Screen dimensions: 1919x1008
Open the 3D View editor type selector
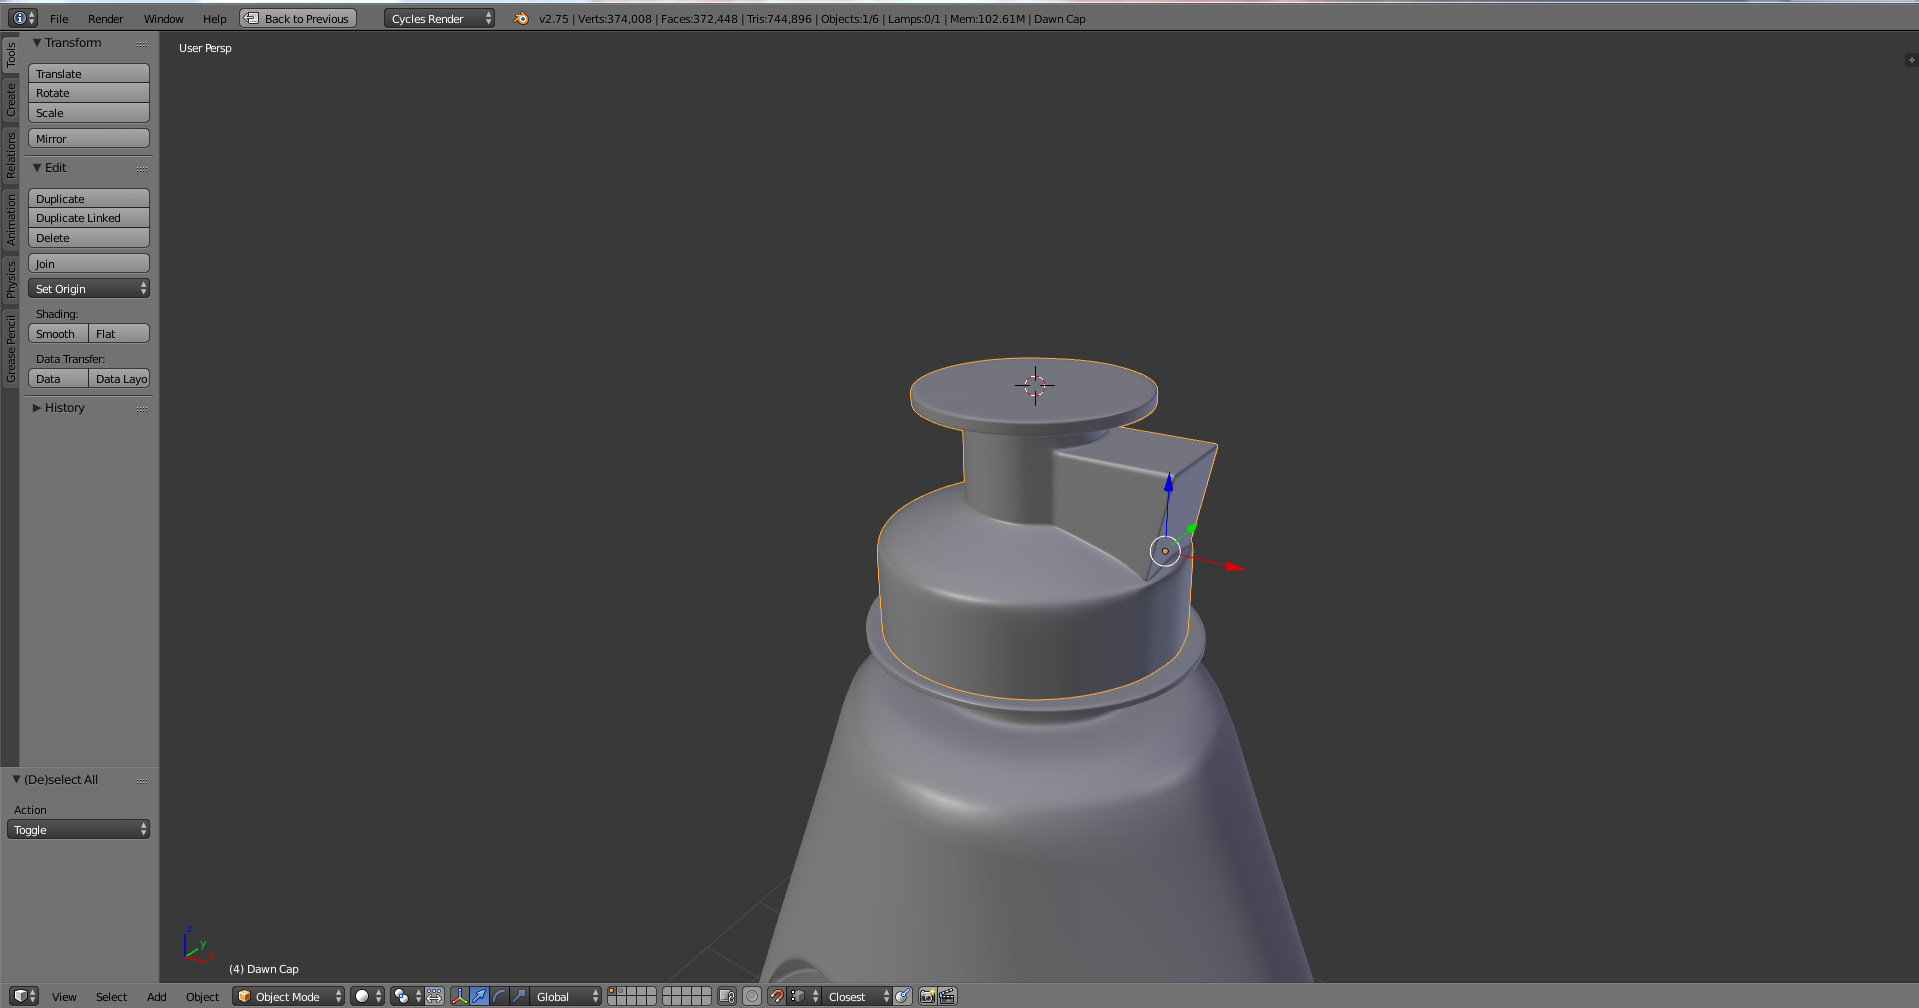(23, 996)
